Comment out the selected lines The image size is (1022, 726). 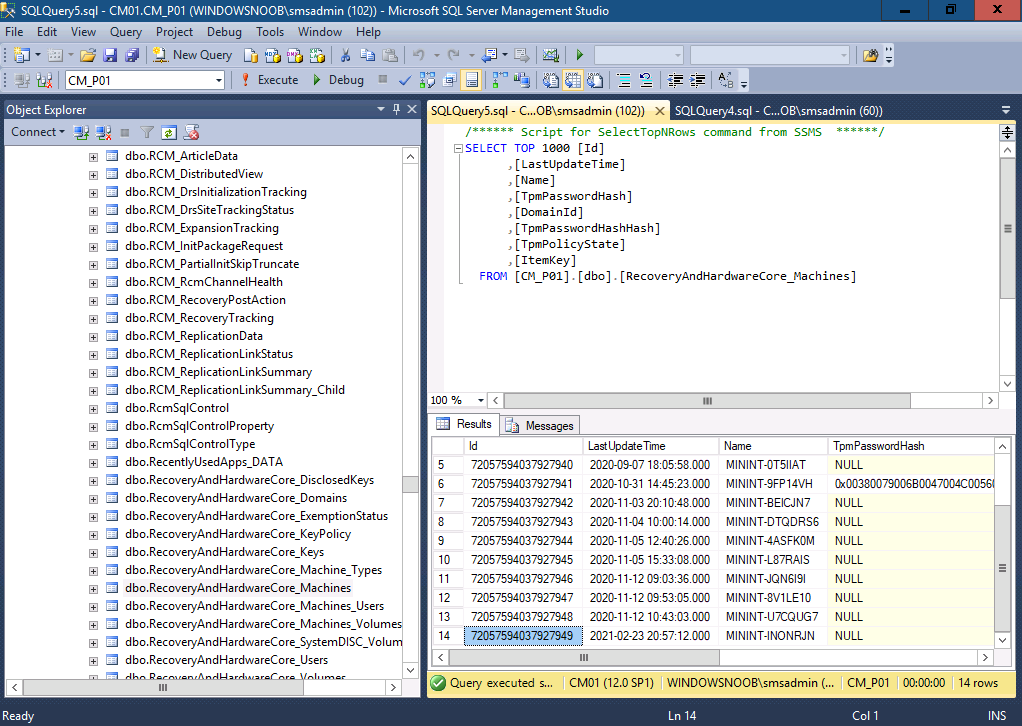click(624, 80)
